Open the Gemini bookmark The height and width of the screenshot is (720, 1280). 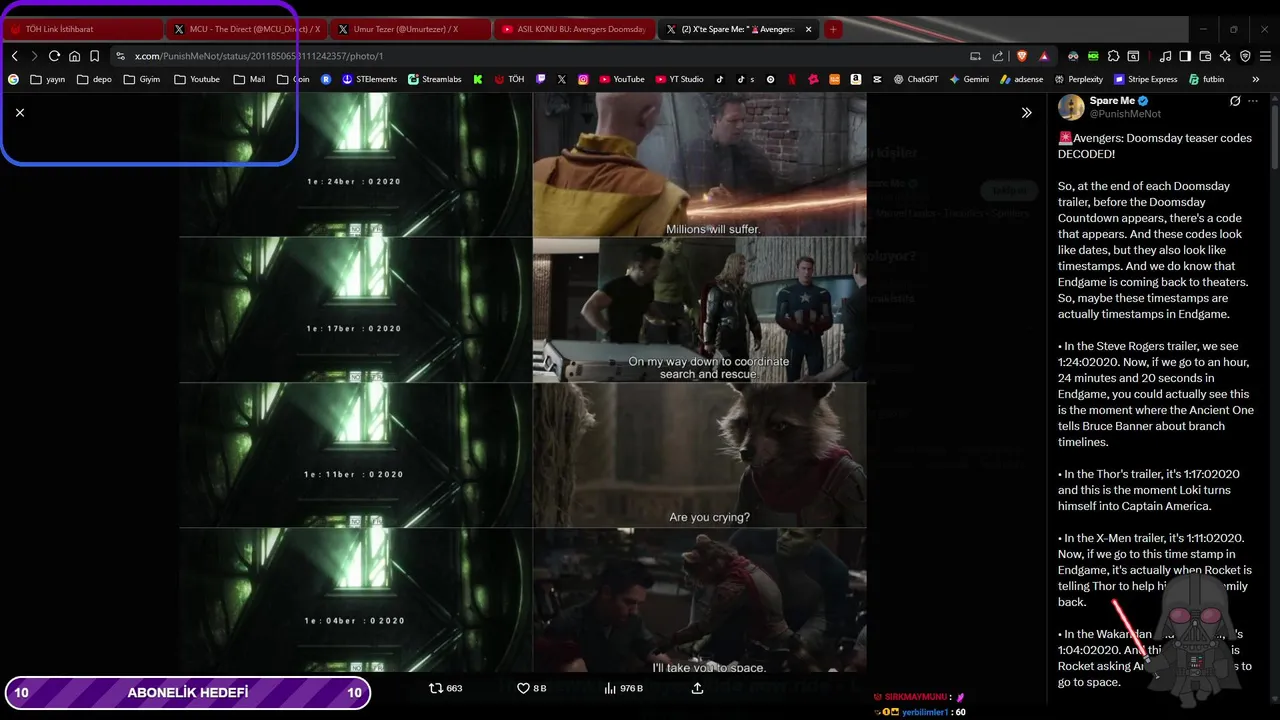coord(969,79)
